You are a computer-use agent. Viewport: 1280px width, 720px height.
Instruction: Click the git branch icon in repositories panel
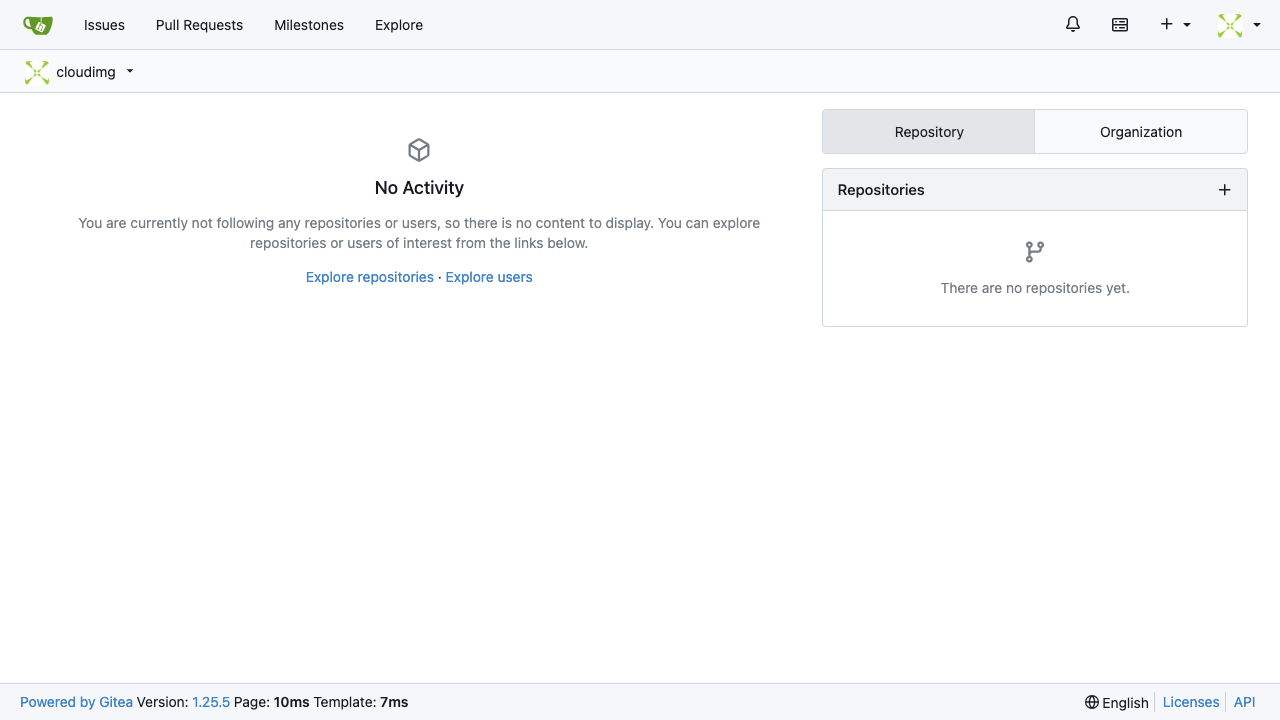coord(1035,252)
